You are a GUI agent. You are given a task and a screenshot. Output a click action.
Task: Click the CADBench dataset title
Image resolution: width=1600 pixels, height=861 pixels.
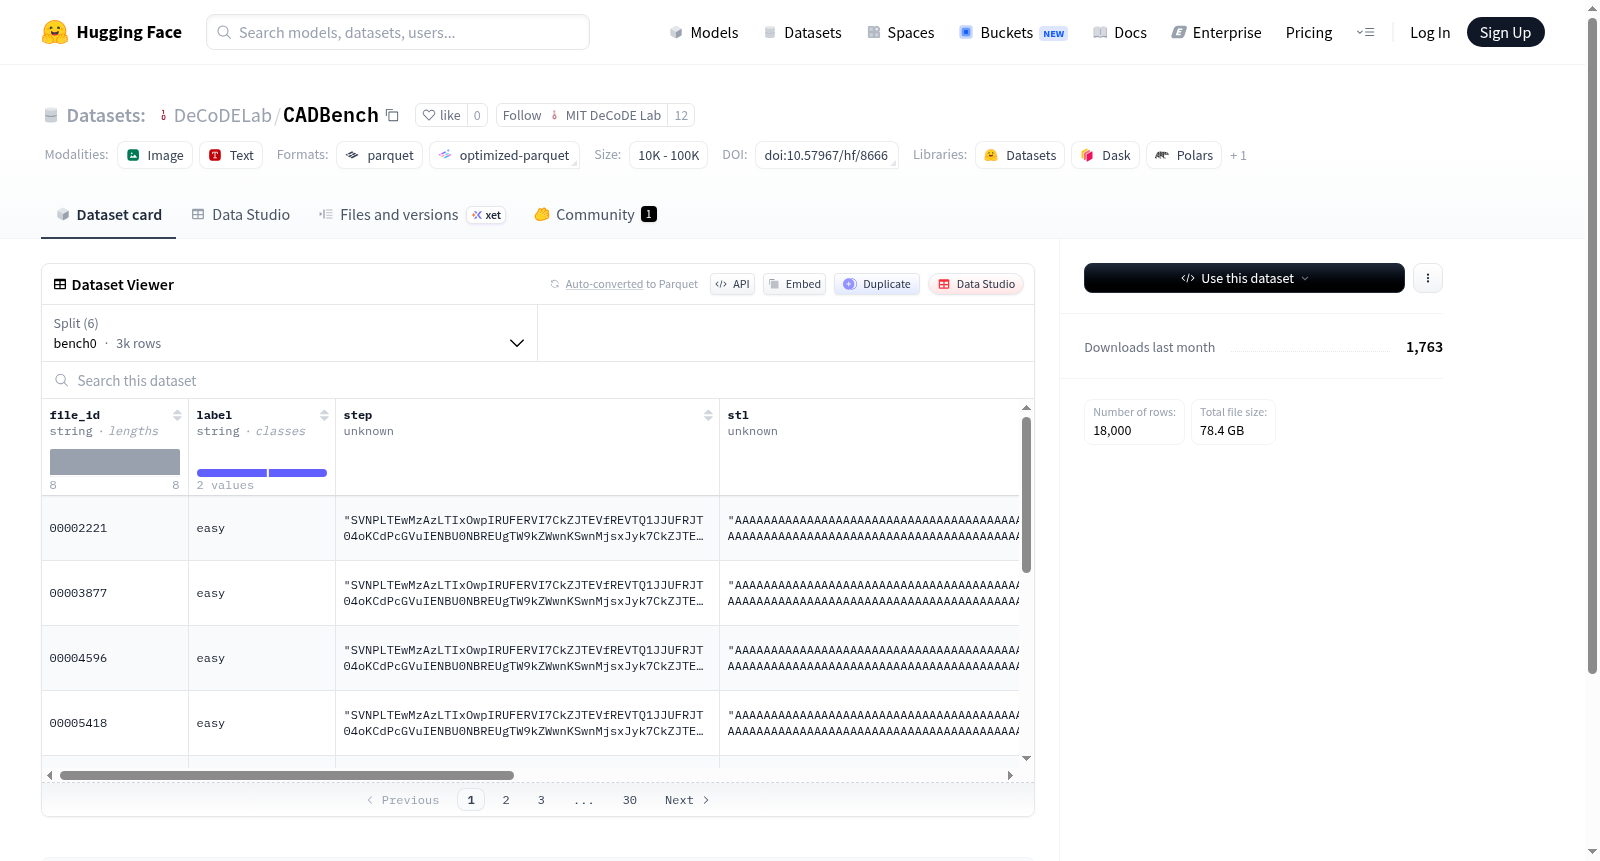(x=331, y=115)
